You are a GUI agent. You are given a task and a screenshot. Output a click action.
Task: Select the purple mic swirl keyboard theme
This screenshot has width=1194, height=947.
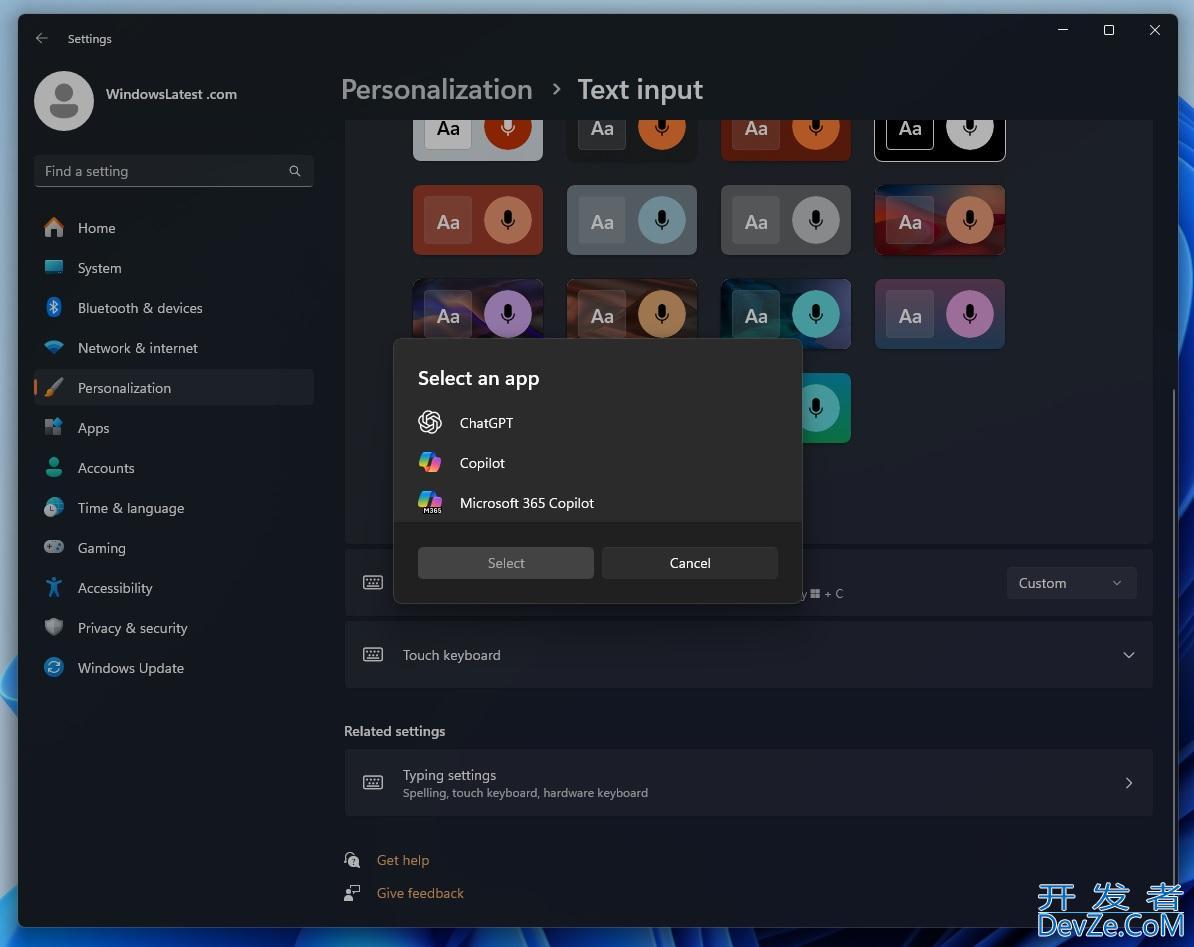477,308
